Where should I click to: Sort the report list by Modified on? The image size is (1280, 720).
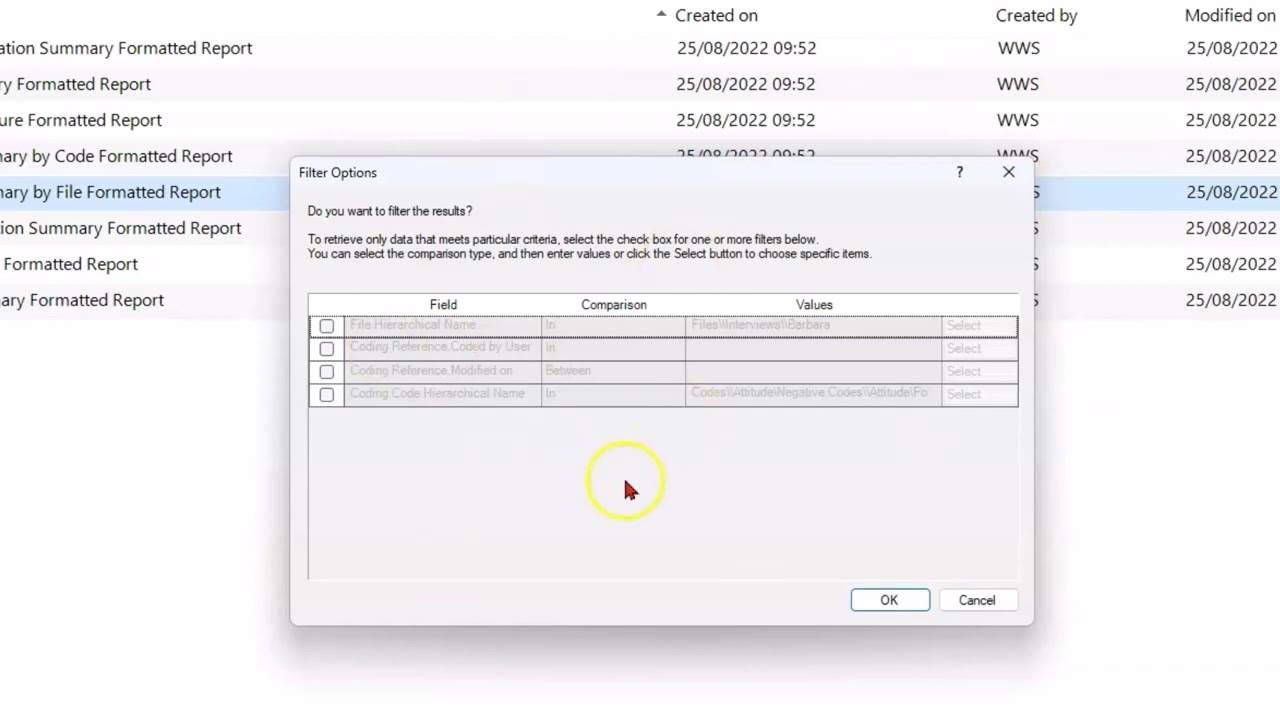1231,15
